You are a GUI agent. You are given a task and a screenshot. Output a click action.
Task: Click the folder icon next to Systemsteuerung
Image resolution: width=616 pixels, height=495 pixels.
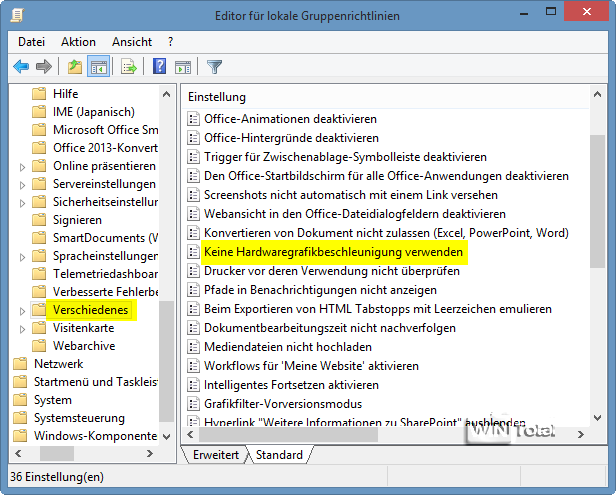tap(20, 418)
